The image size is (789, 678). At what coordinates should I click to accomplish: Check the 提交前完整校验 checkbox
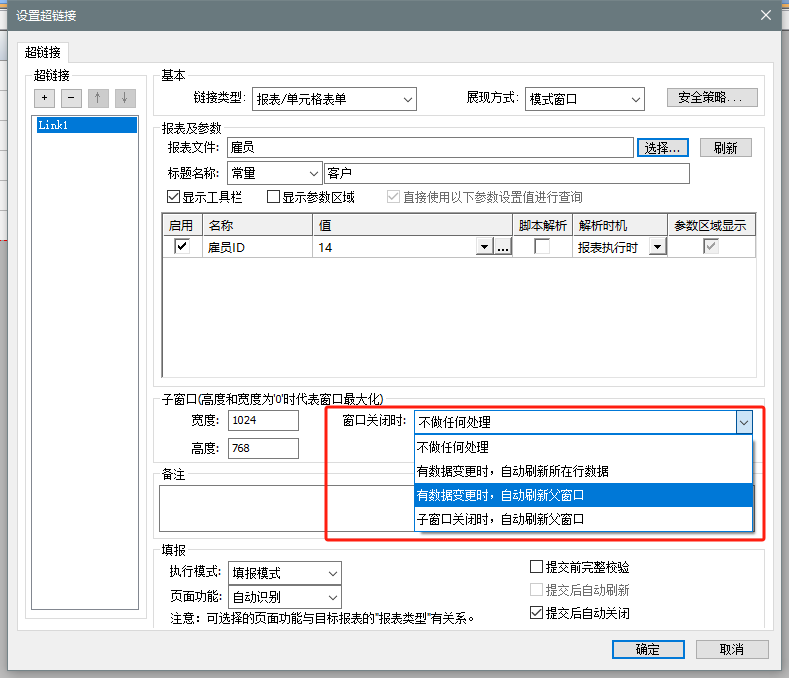[x=537, y=567]
